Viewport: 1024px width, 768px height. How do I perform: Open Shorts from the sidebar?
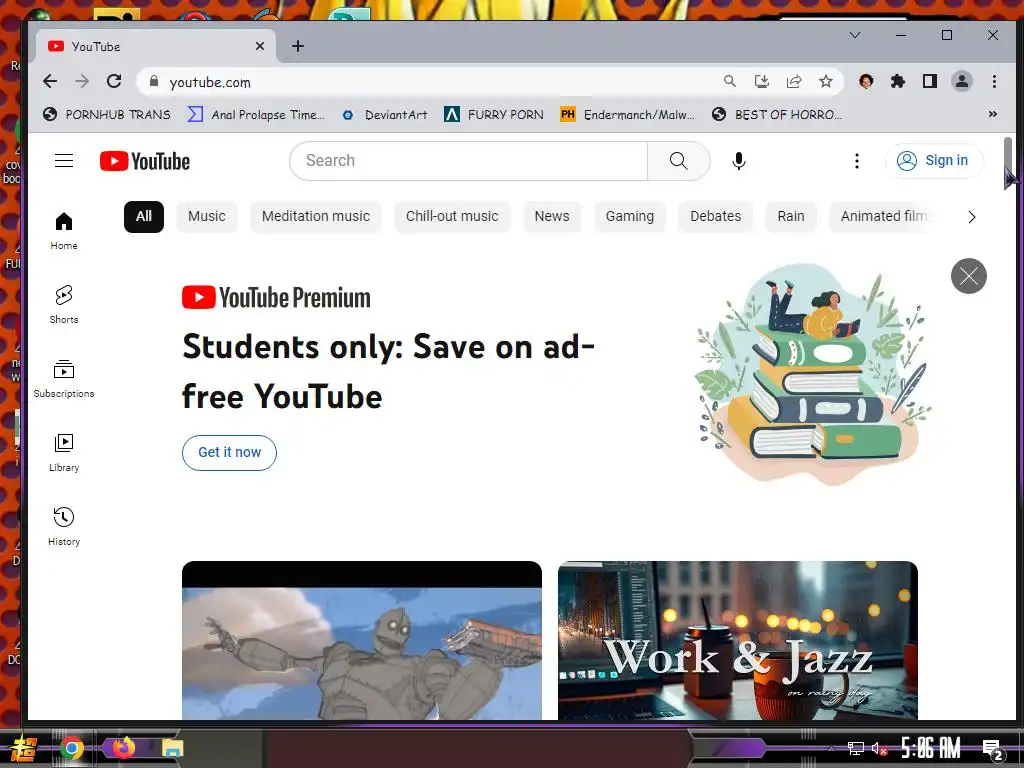pos(64,305)
